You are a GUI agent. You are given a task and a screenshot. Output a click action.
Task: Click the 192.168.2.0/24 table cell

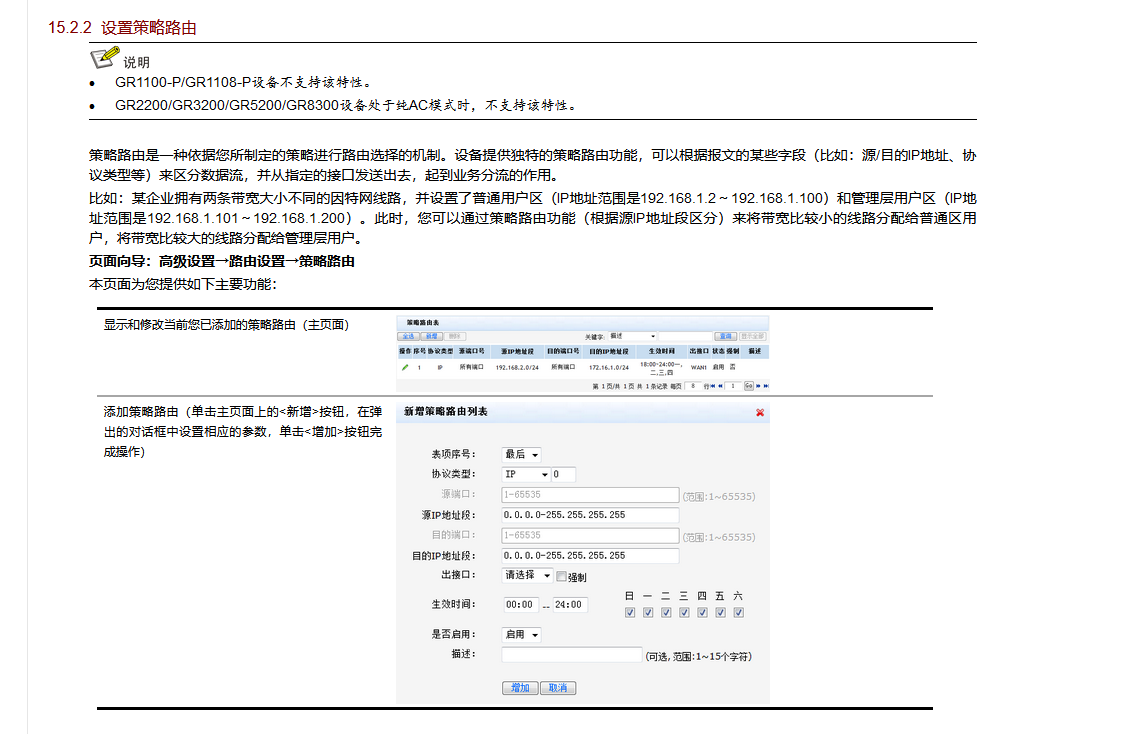517,367
